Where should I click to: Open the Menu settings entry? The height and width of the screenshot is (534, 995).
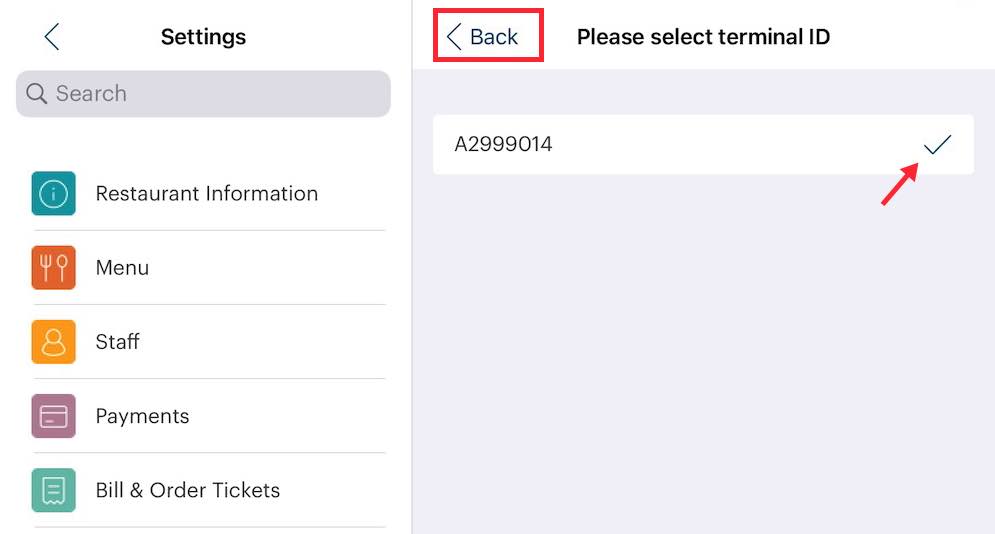(x=123, y=267)
